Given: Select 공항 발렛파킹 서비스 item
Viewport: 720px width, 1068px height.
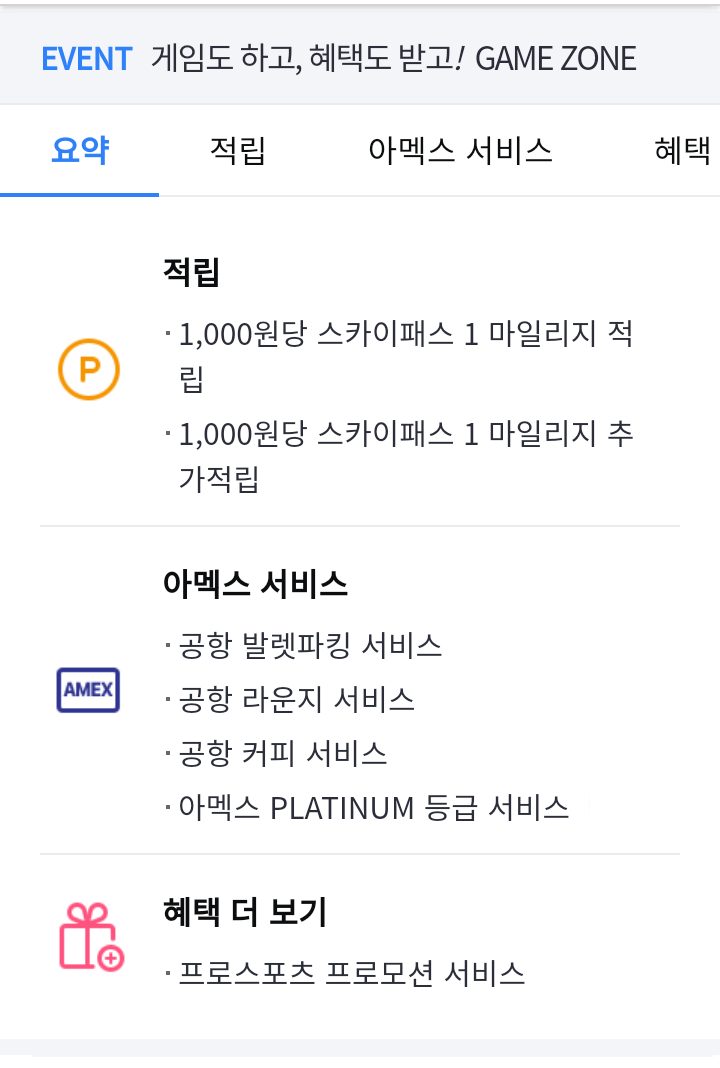Looking at the screenshot, I should (x=304, y=645).
